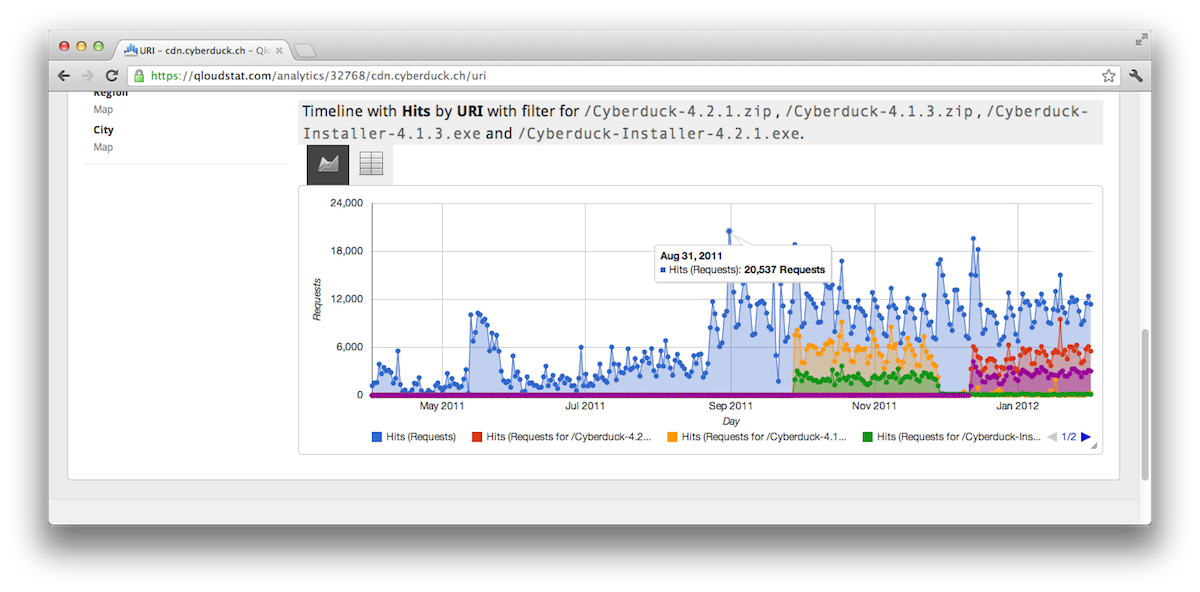Screen dimensions: 1200x592
Task: Click the browser forward arrow
Action: (x=88, y=75)
